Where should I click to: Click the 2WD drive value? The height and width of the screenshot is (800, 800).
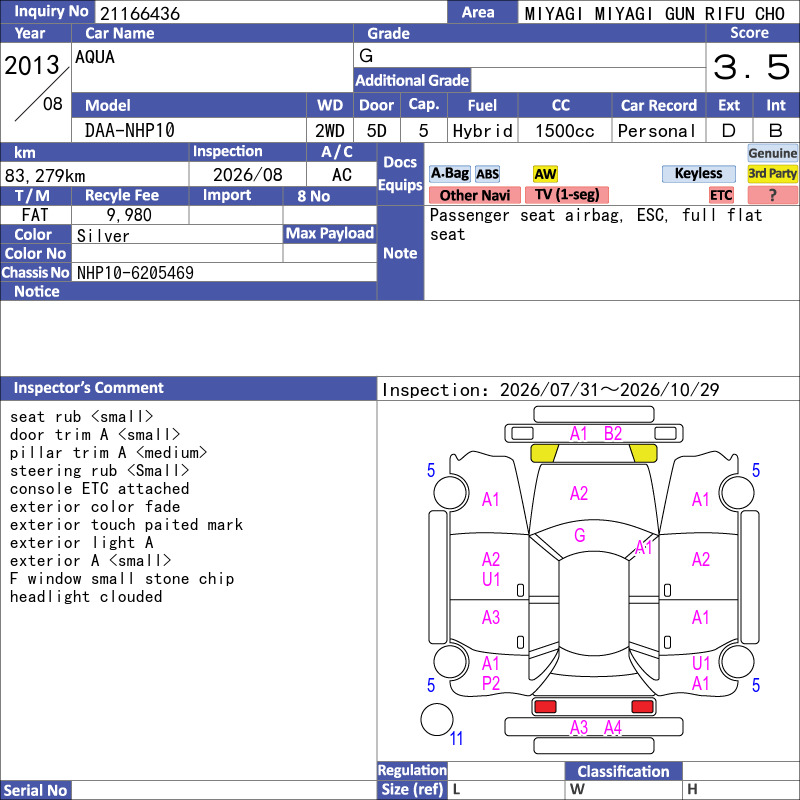(330, 131)
